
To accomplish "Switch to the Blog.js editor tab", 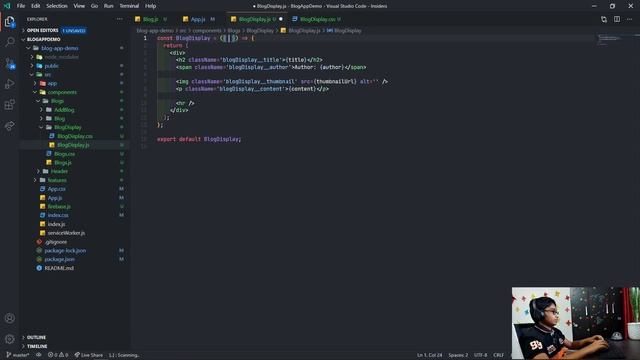I will pos(151,19).
